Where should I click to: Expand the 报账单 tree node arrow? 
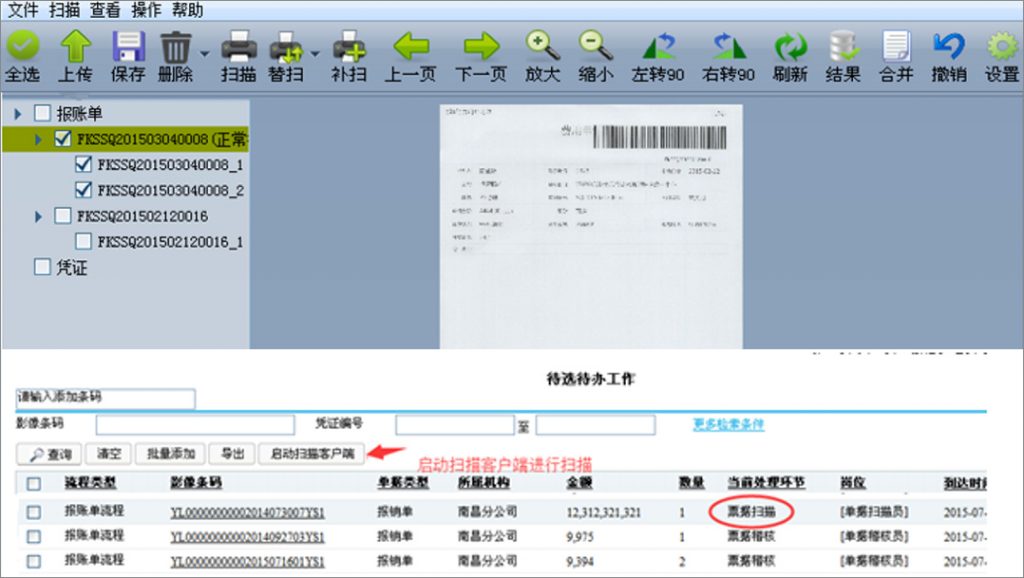[18, 114]
